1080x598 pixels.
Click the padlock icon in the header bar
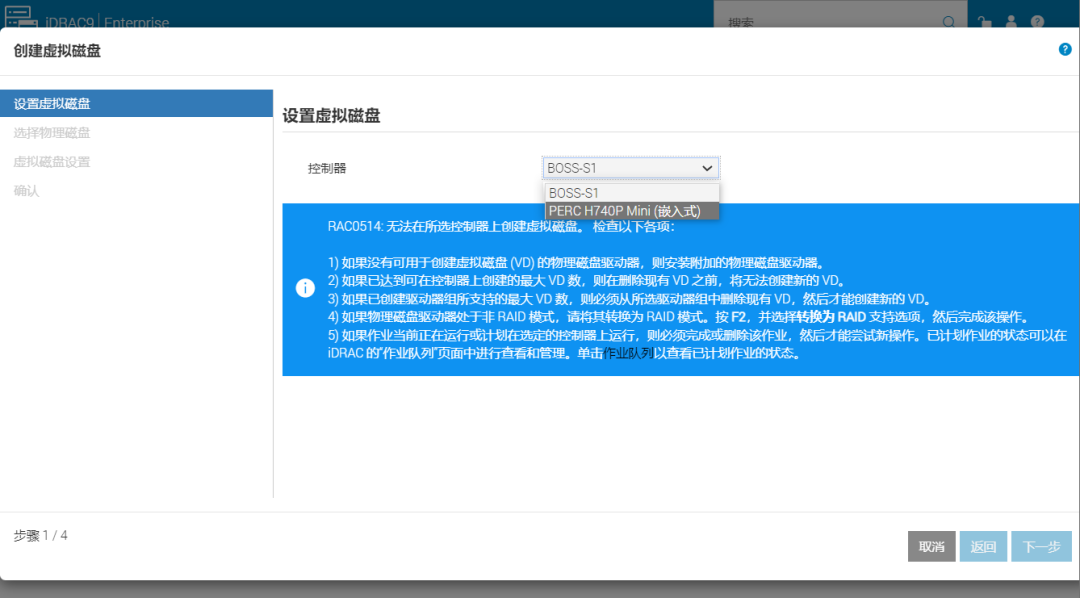click(985, 22)
